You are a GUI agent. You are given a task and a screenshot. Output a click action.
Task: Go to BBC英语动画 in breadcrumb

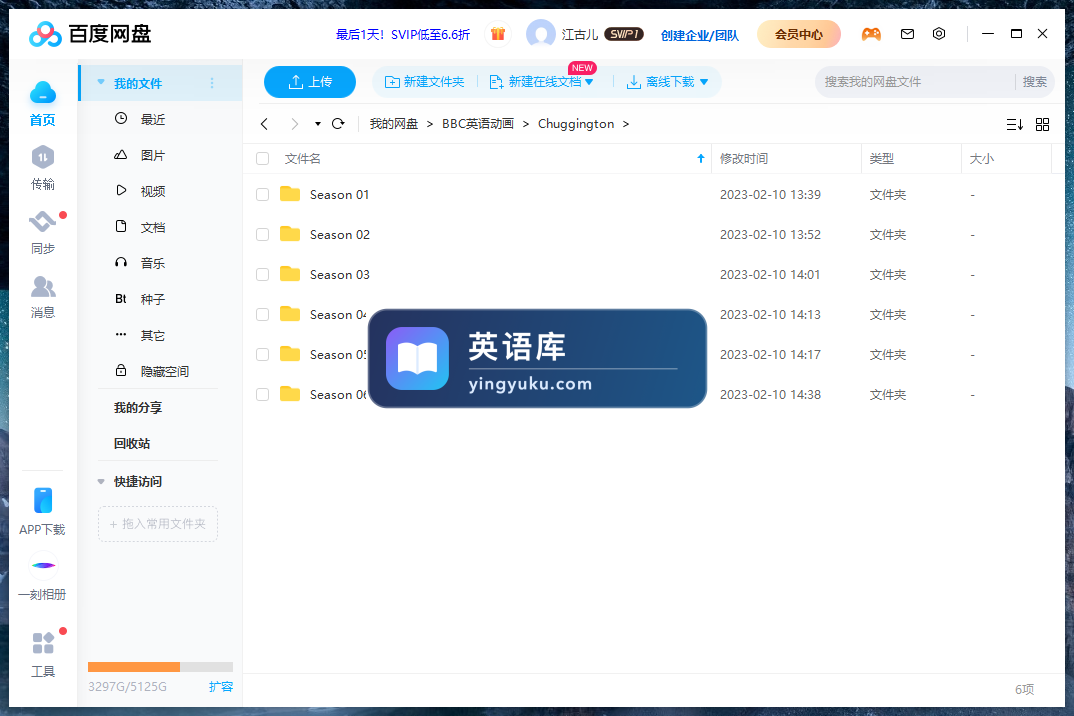click(x=477, y=124)
